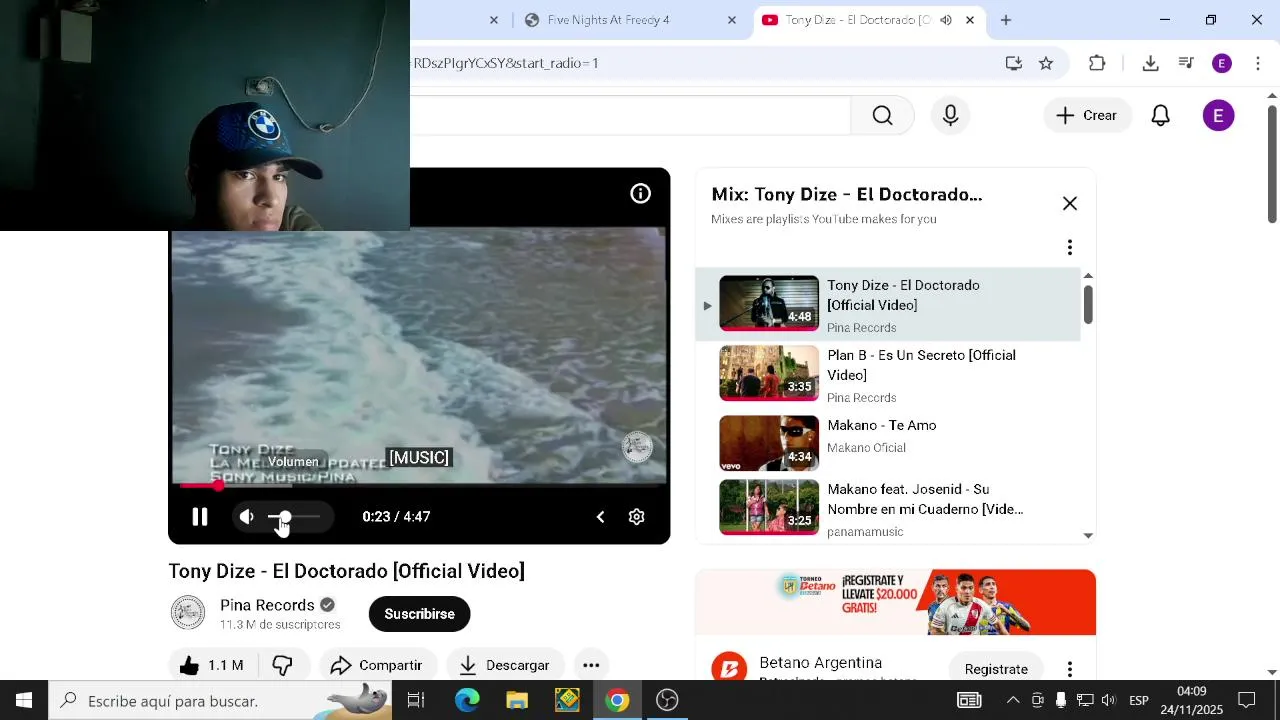Pause the video playback
Screen dimensions: 1280x720
200,517
